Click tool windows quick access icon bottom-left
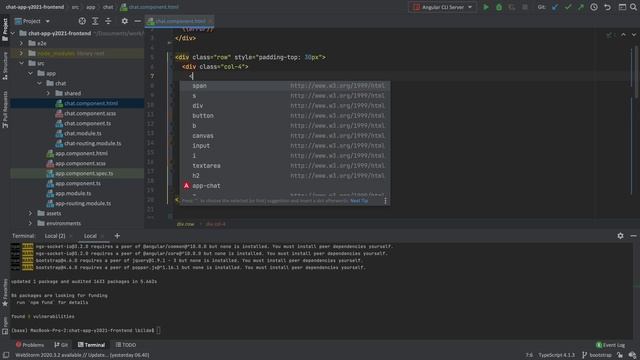The image size is (640, 360). [6, 355]
